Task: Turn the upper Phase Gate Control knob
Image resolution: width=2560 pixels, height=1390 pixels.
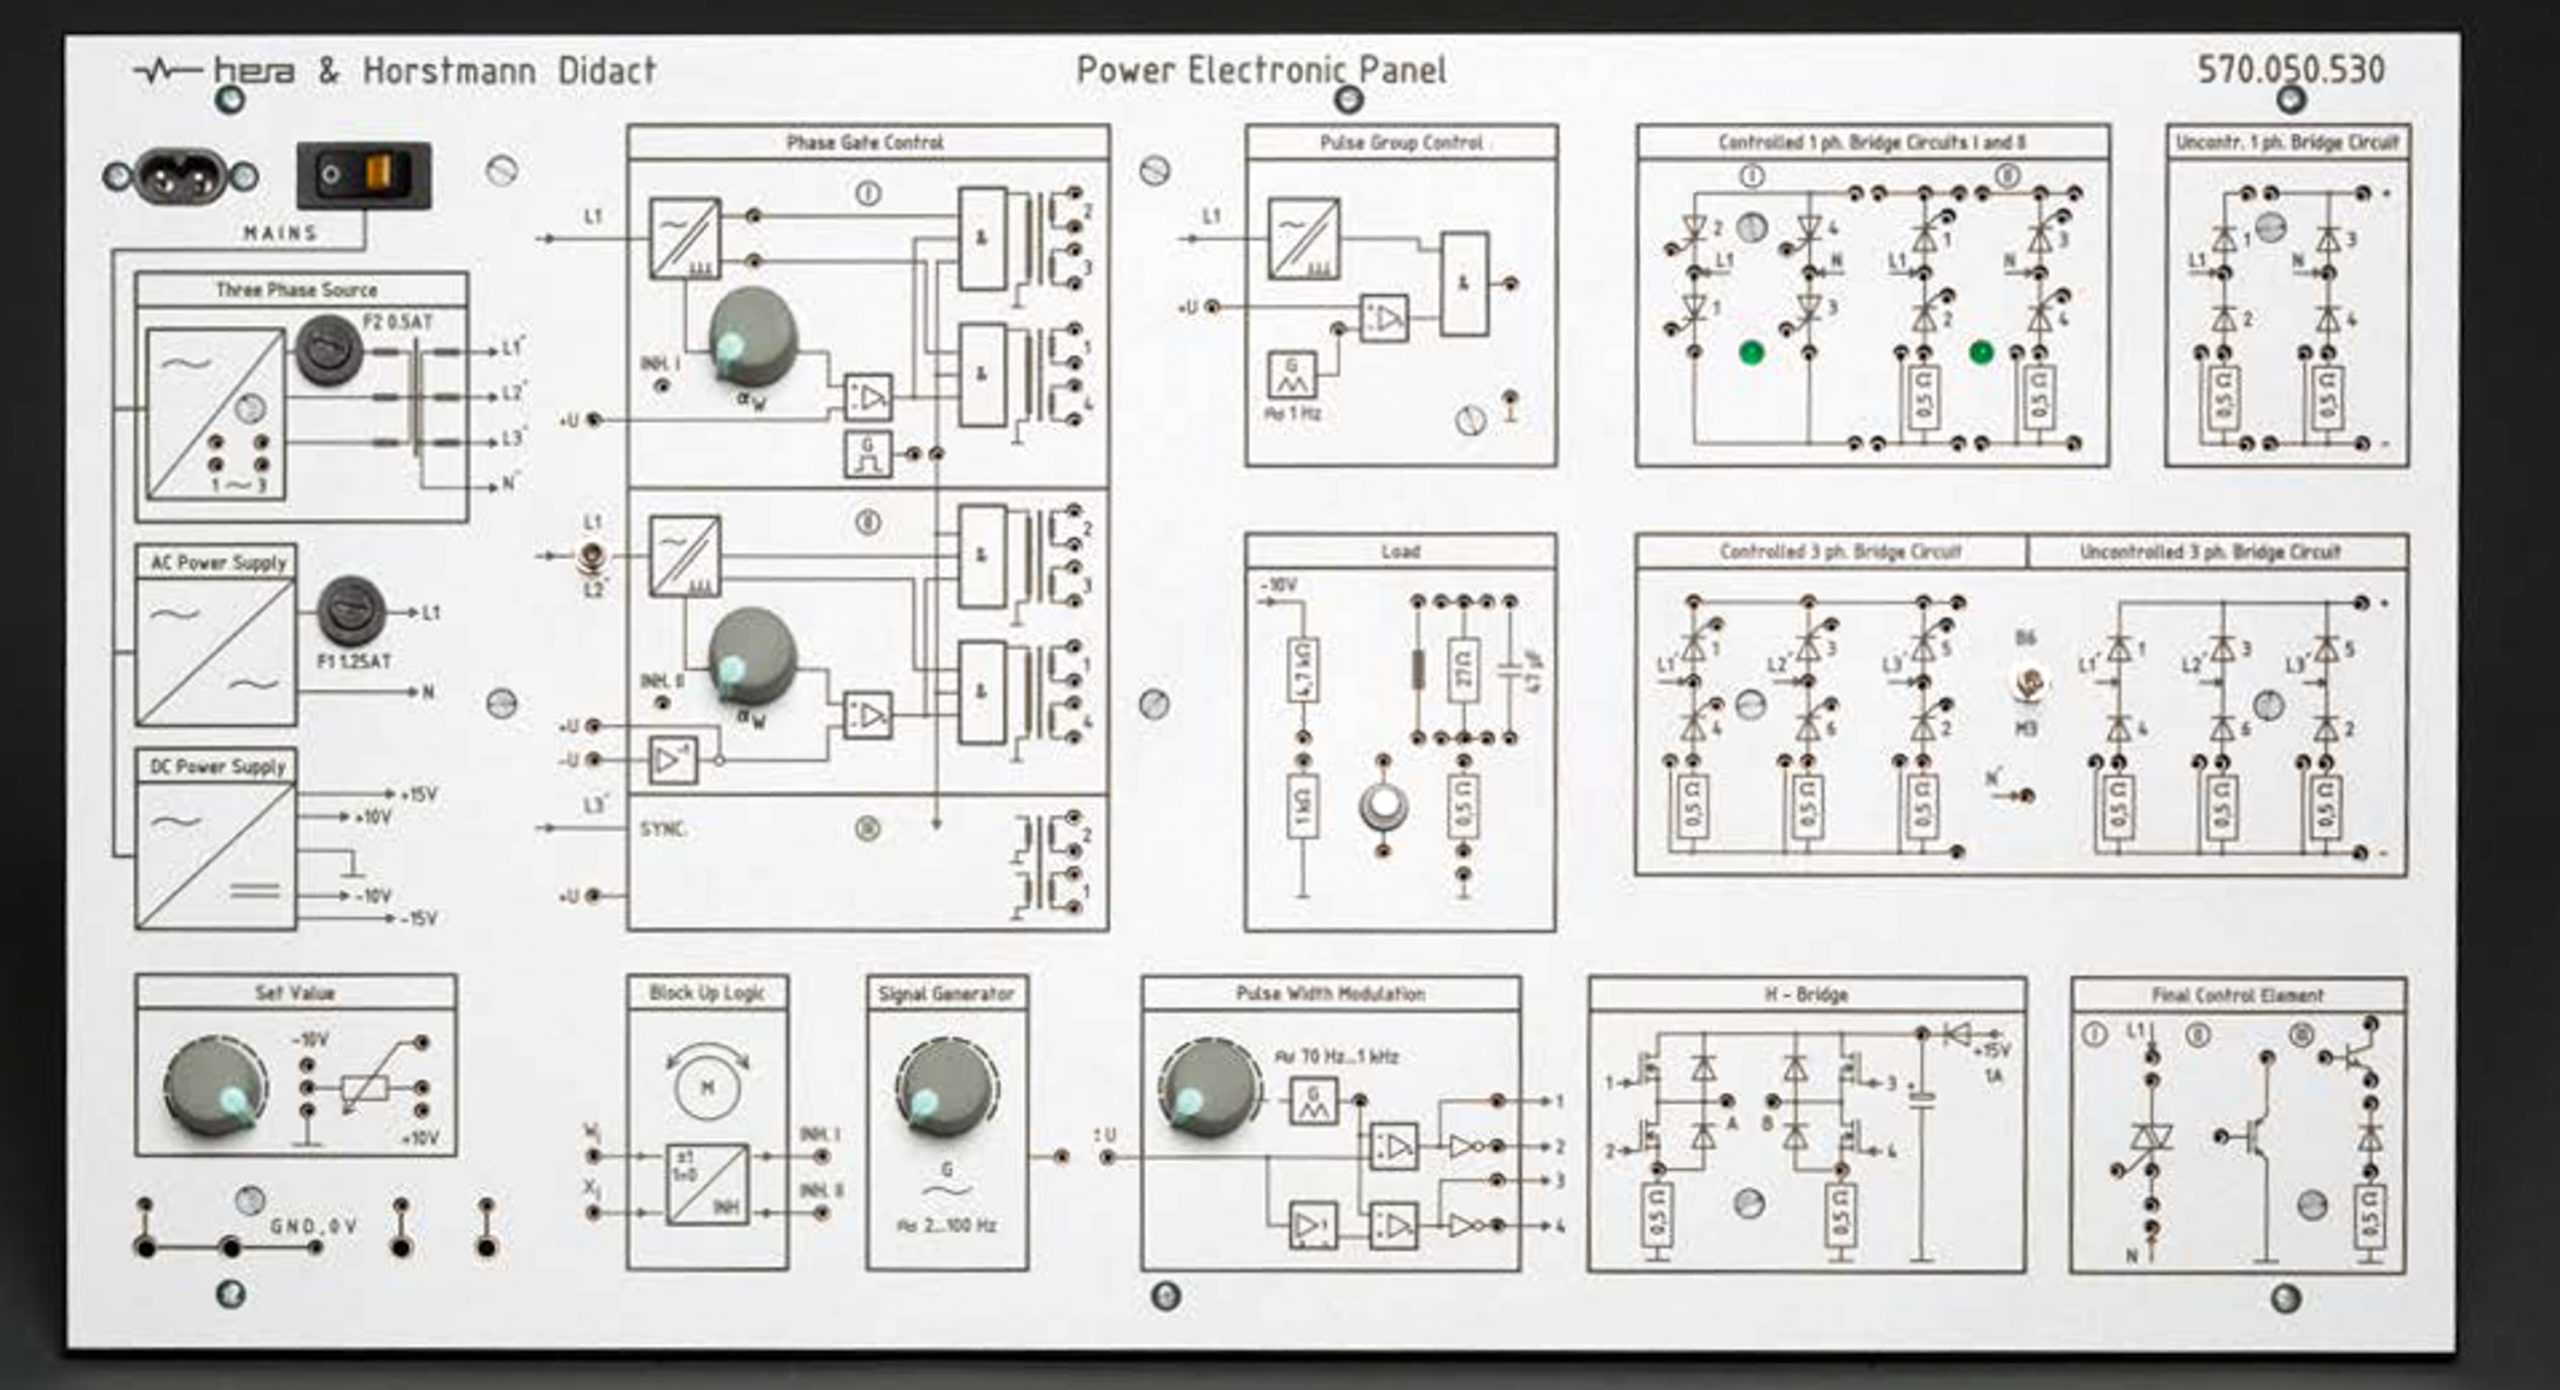Action: [752, 336]
